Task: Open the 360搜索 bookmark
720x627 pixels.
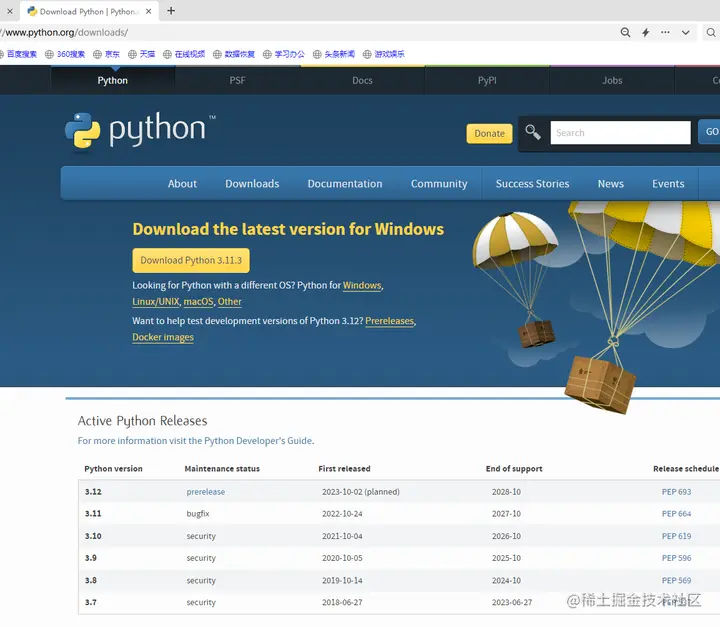Action: pyautogui.click(x=71, y=54)
